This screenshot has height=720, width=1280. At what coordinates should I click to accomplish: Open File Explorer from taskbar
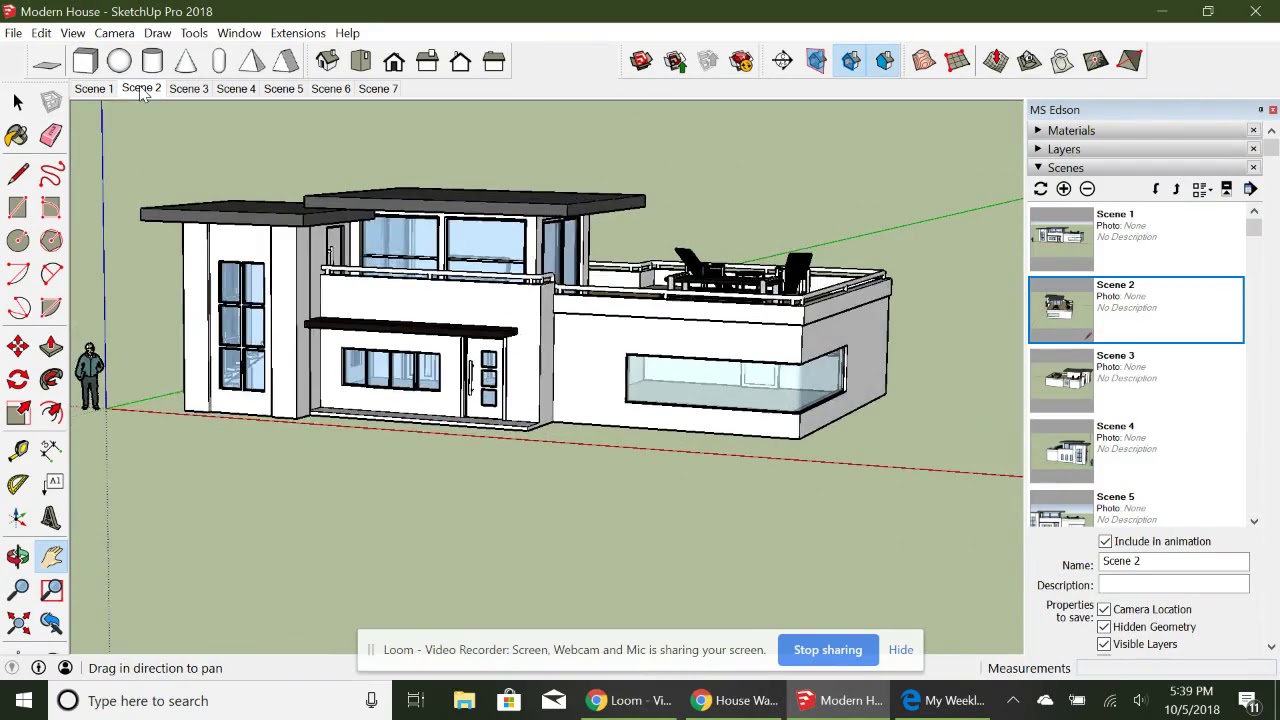(464, 701)
